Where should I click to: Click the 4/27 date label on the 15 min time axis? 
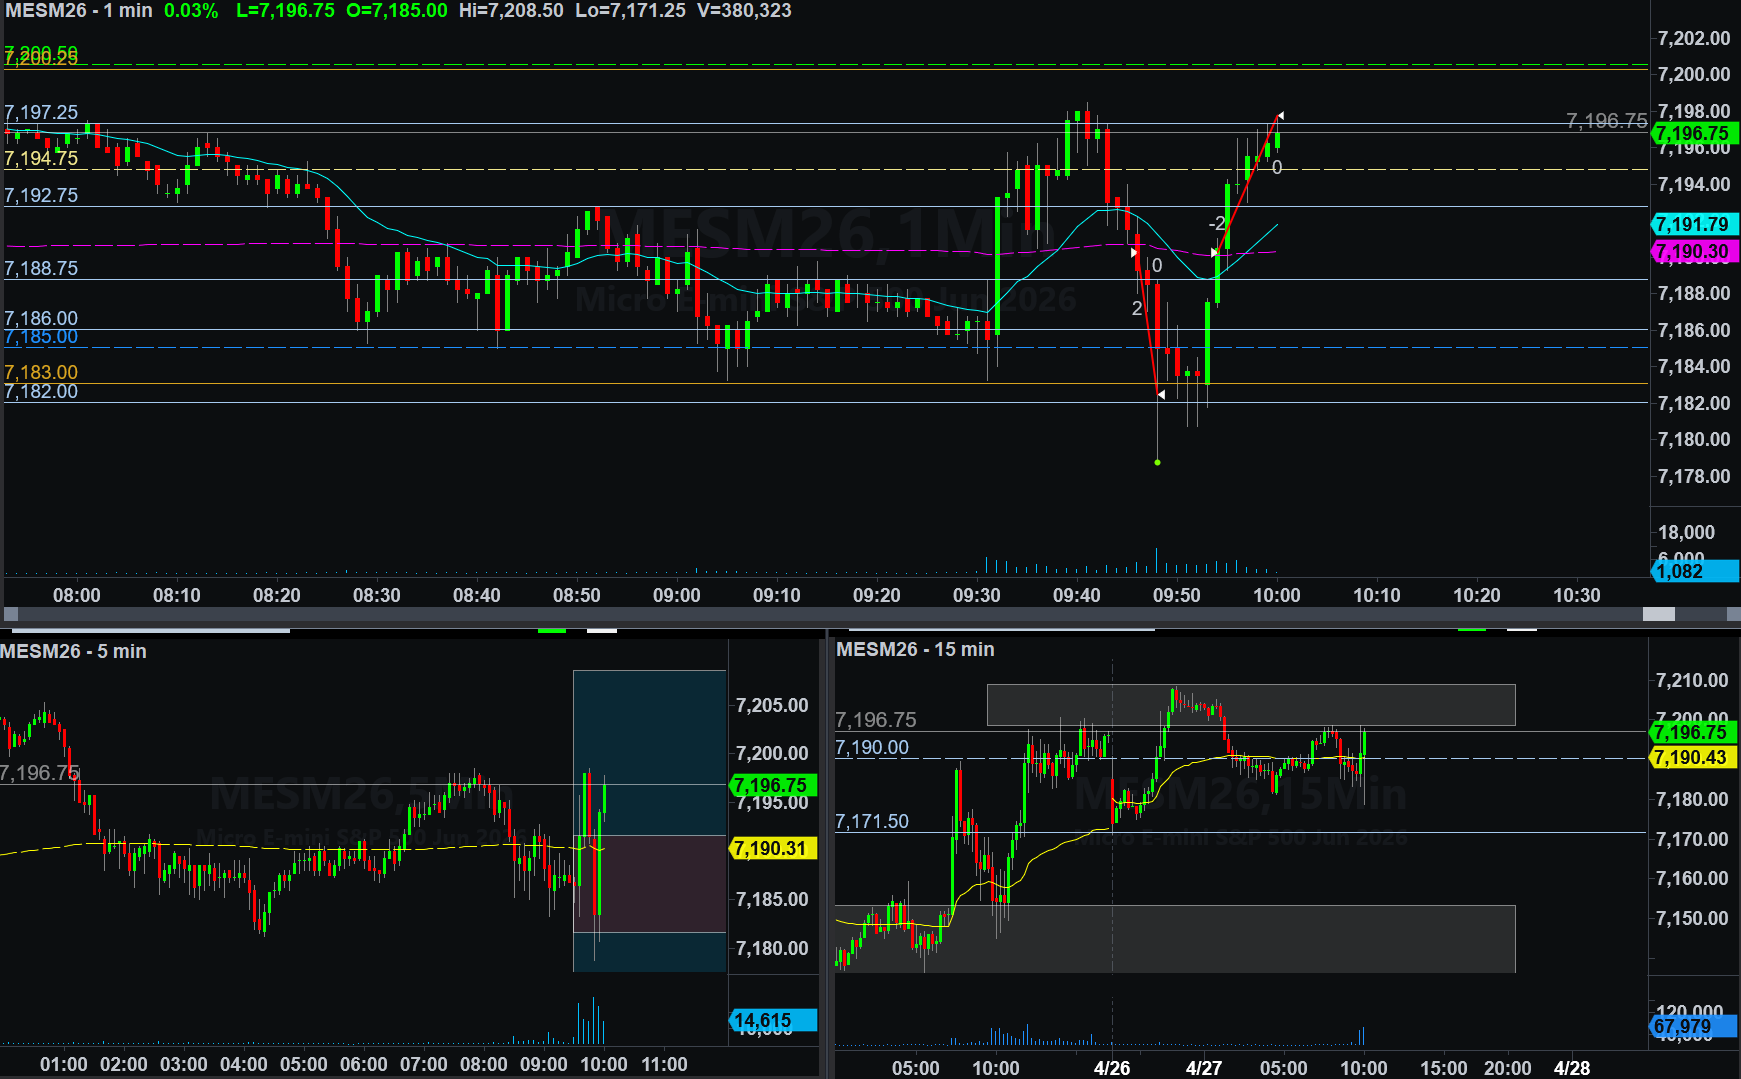pos(1203,1068)
